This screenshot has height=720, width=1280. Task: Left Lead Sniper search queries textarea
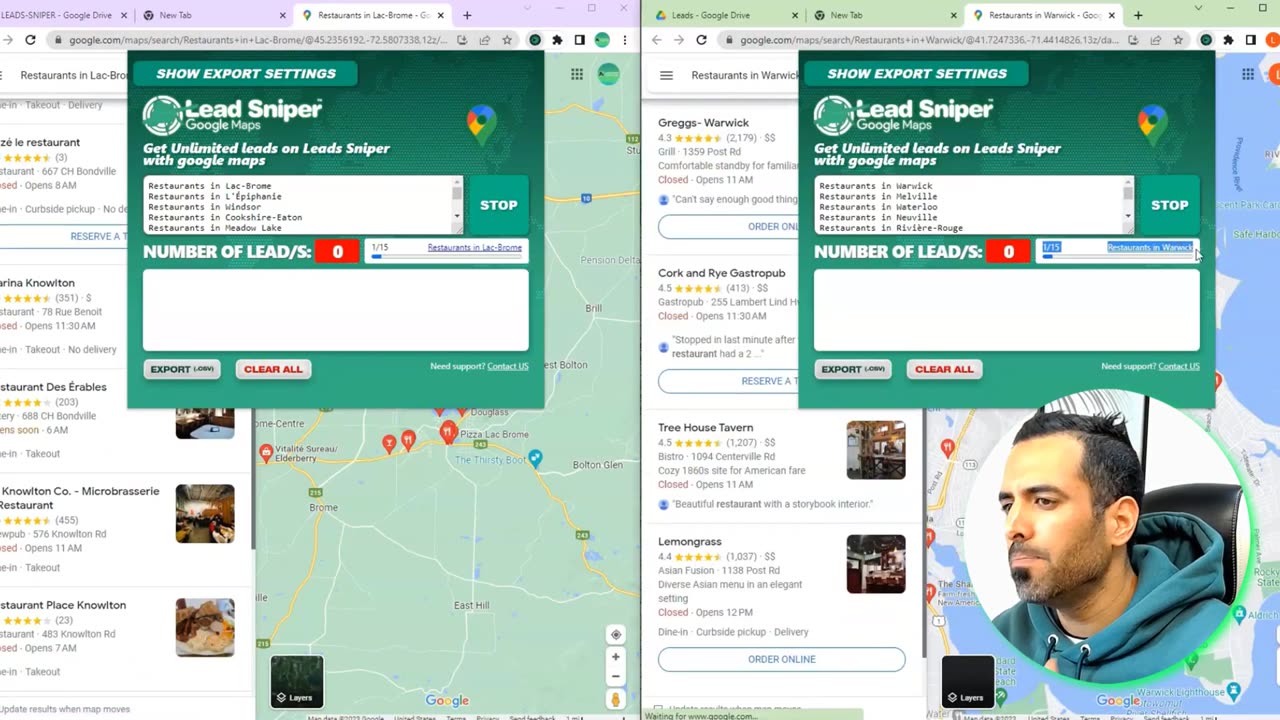(304, 205)
